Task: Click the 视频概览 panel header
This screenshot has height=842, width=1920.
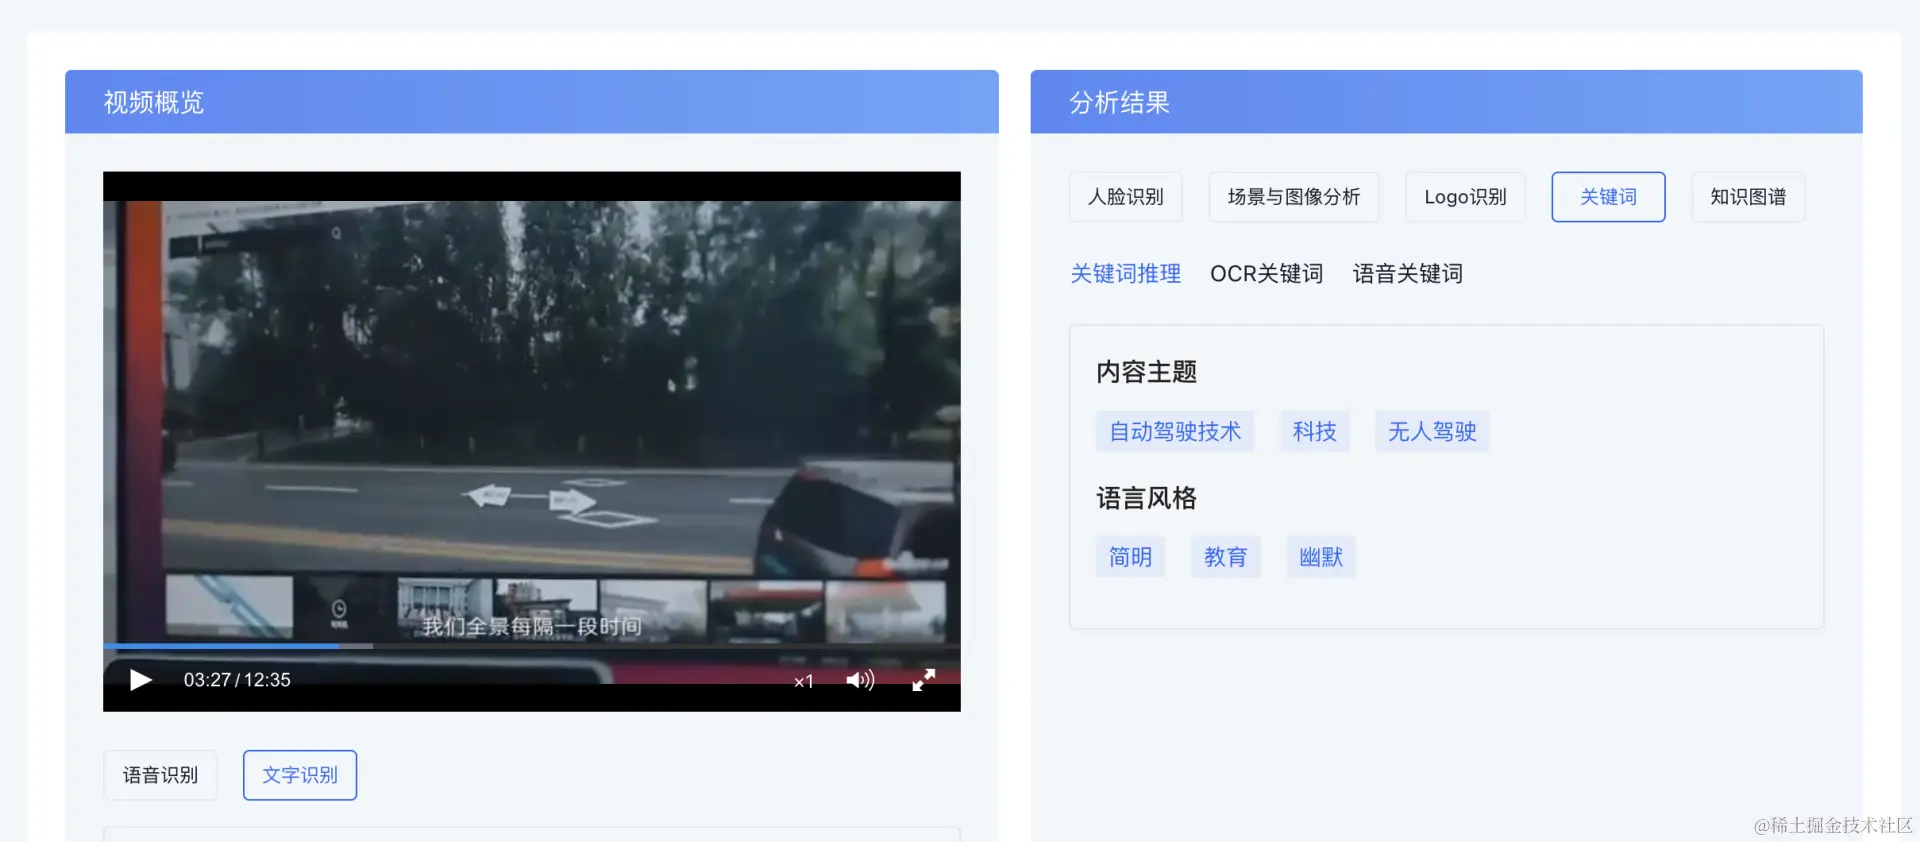Action: pos(532,102)
